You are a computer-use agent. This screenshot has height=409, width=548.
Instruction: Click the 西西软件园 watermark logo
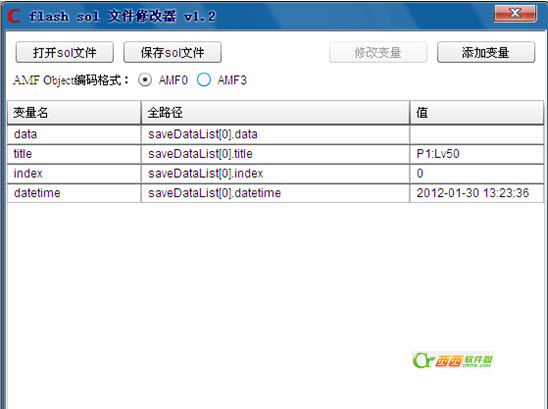pyautogui.click(x=453, y=360)
